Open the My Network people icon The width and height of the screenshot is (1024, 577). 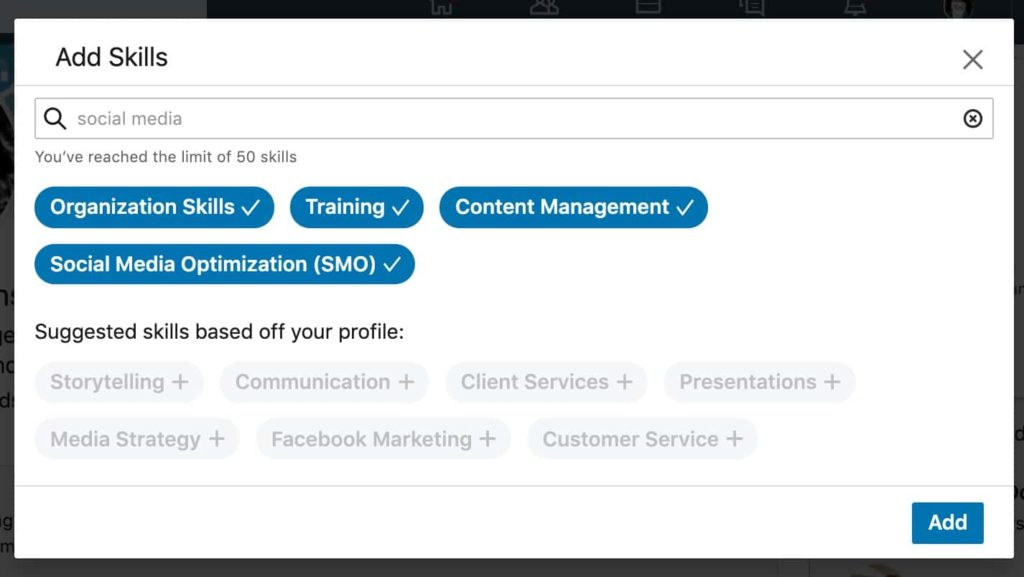click(544, 7)
